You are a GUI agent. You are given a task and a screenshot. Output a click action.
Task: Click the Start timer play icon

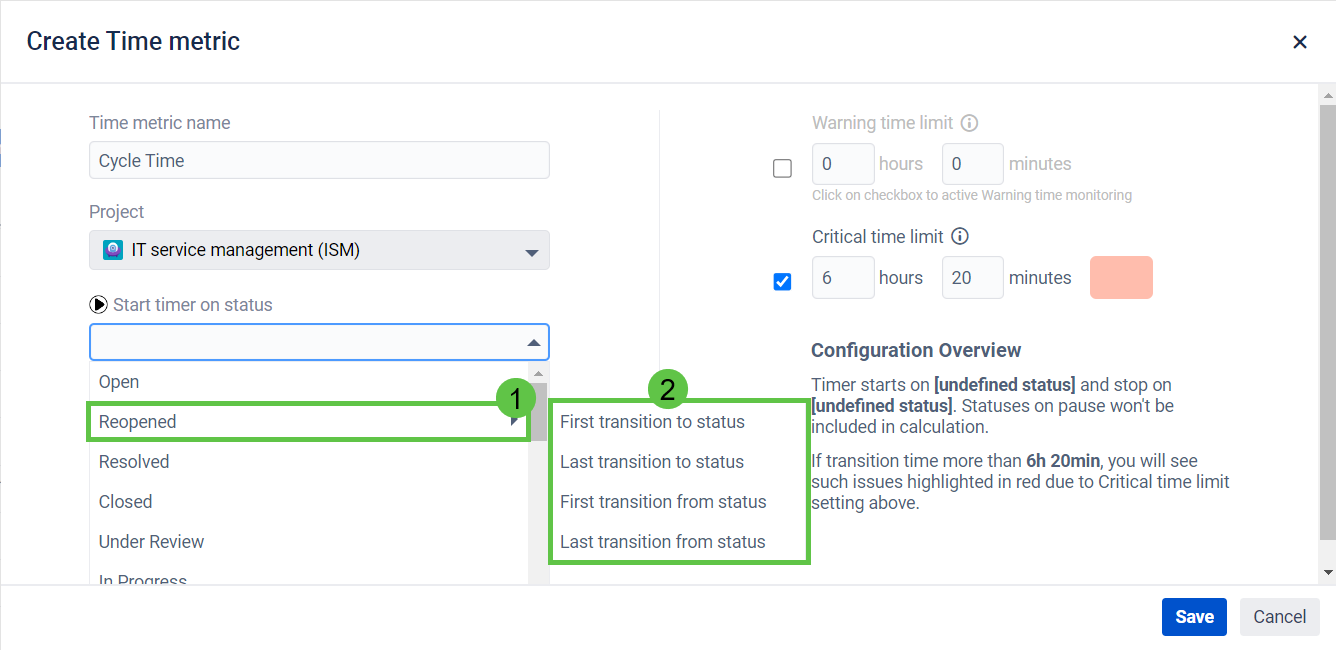click(x=98, y=305)
